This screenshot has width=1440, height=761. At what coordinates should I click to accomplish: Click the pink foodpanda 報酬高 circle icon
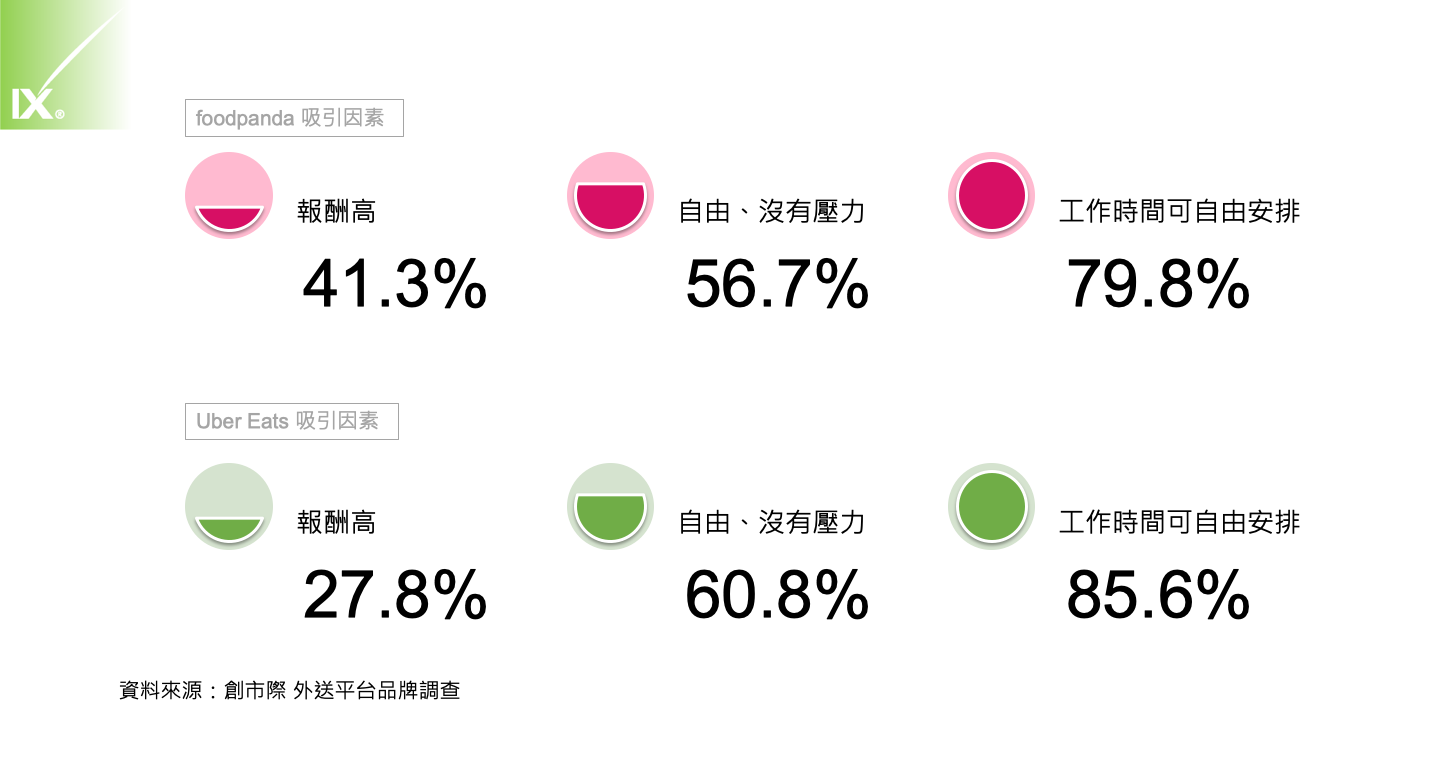pyautogui.click(x=229, y=196)
